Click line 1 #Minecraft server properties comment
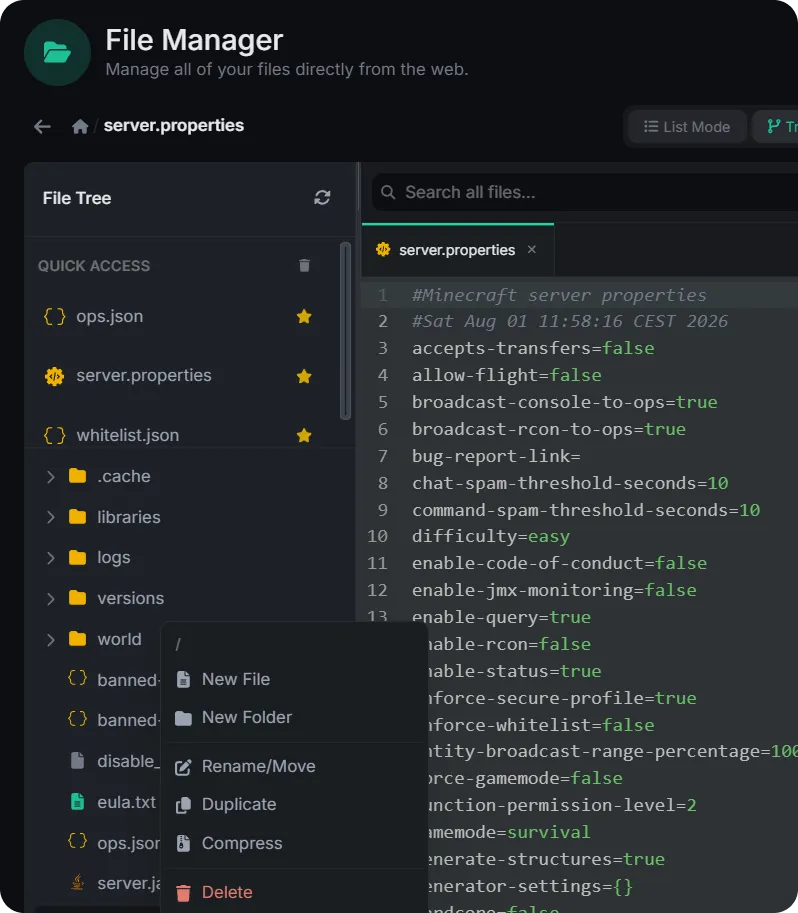This screenshot has height=913, width=798. tap(559, 295)
